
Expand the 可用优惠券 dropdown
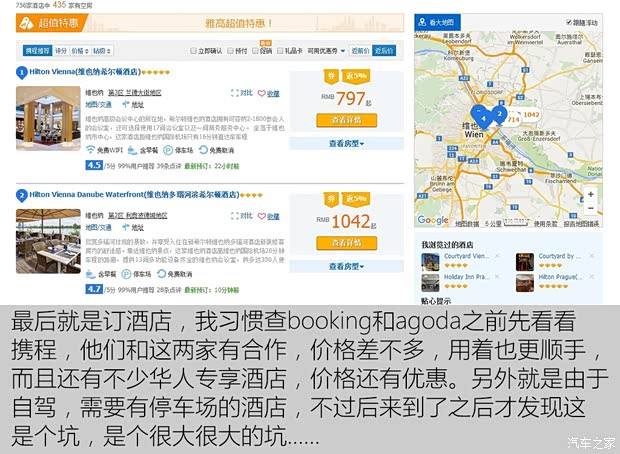tap(326, 51)
